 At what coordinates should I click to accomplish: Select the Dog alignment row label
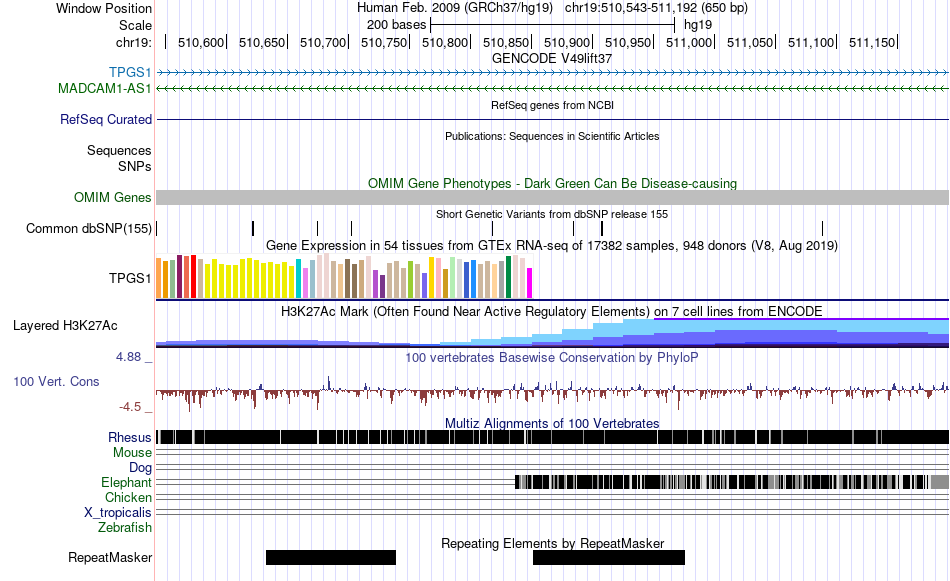point(140,468)
